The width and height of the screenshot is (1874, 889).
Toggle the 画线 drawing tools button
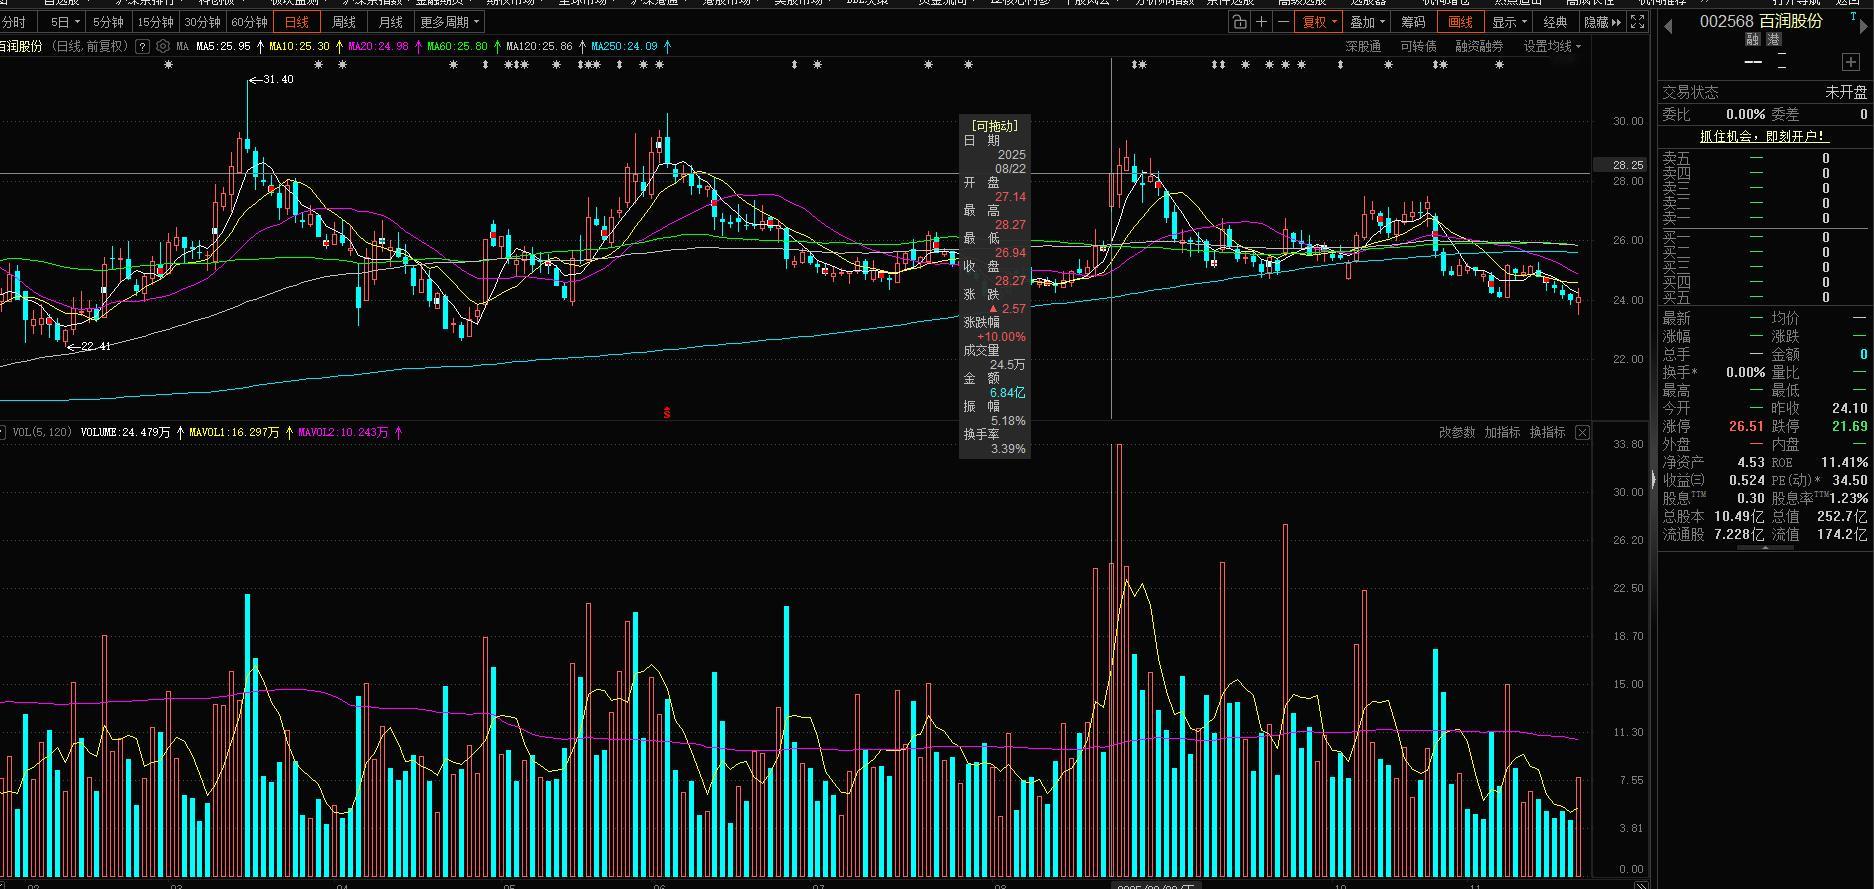pos(1460,22)
